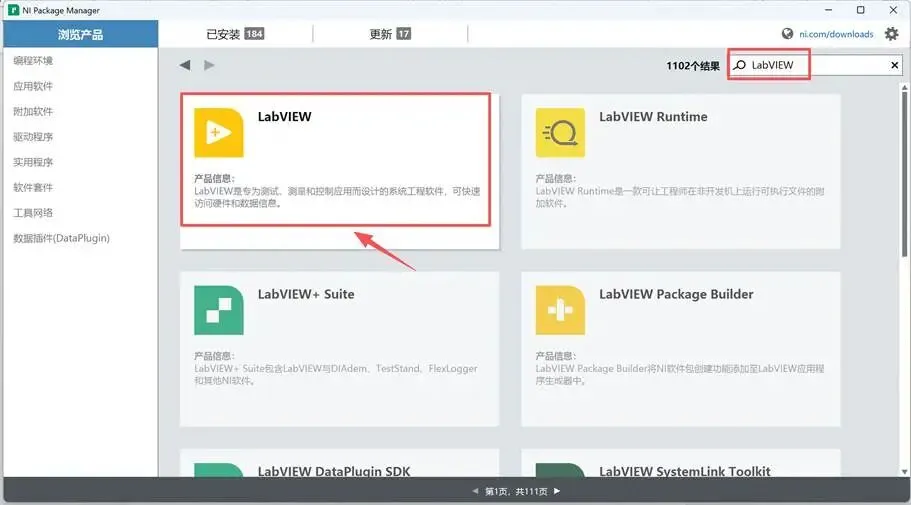Click the 17 updates count badge
Viewport: 911px width, 505px height.
pos(404,34)
